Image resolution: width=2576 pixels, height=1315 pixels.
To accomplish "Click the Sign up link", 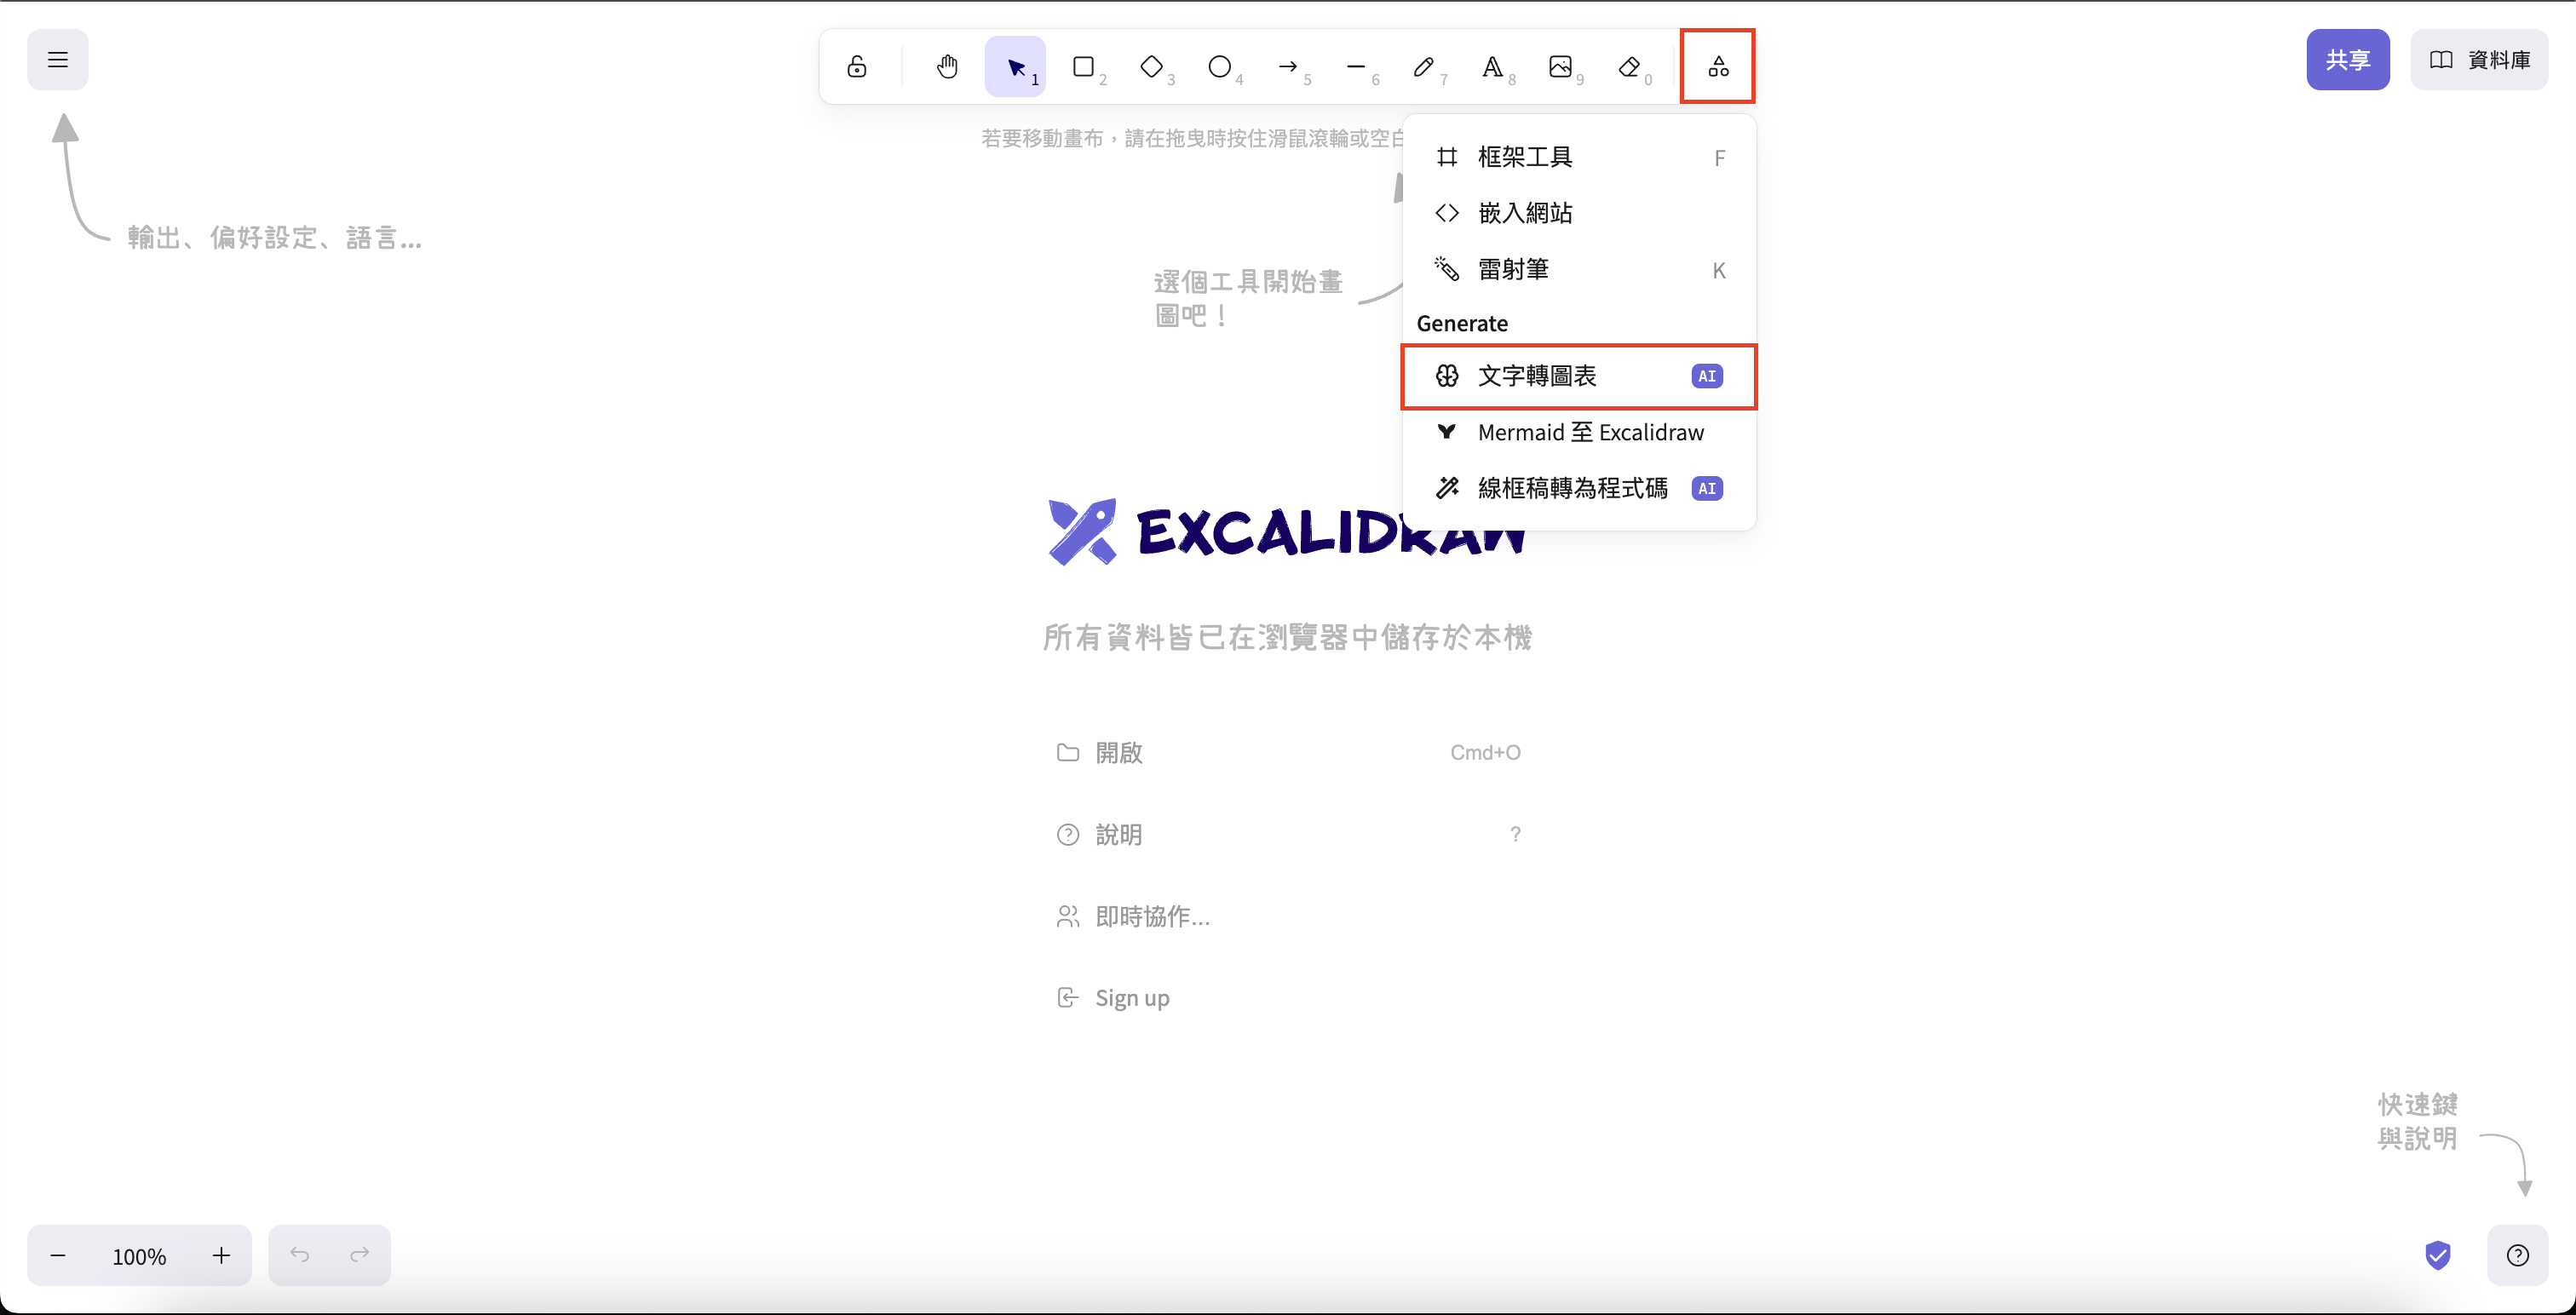I will [x=1288, y=999].
